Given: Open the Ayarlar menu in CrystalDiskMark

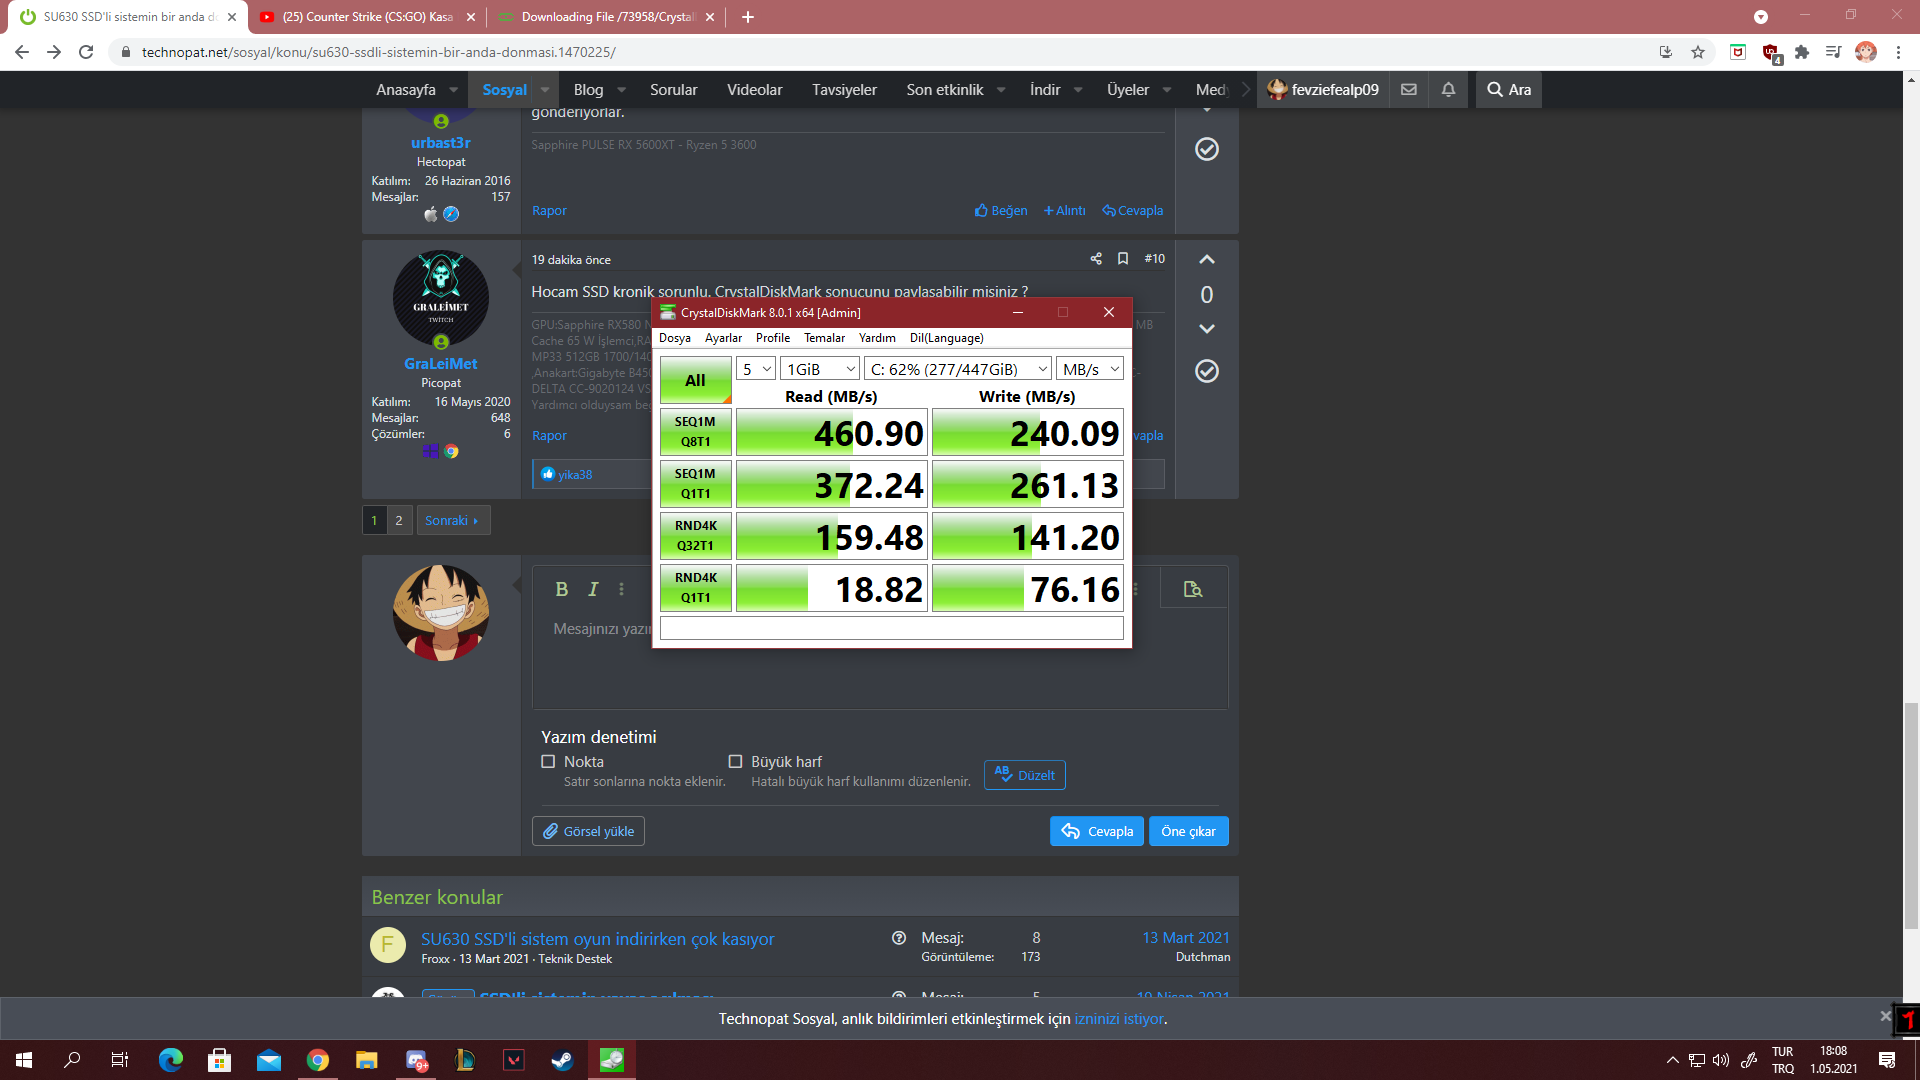Looking at the screenshot, I should [722, 338].
